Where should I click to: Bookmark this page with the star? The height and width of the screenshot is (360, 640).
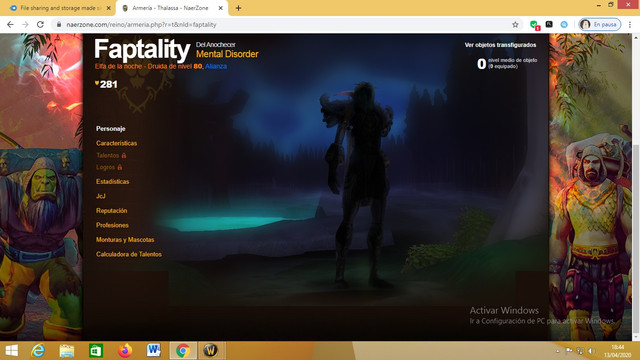point(516,24)
